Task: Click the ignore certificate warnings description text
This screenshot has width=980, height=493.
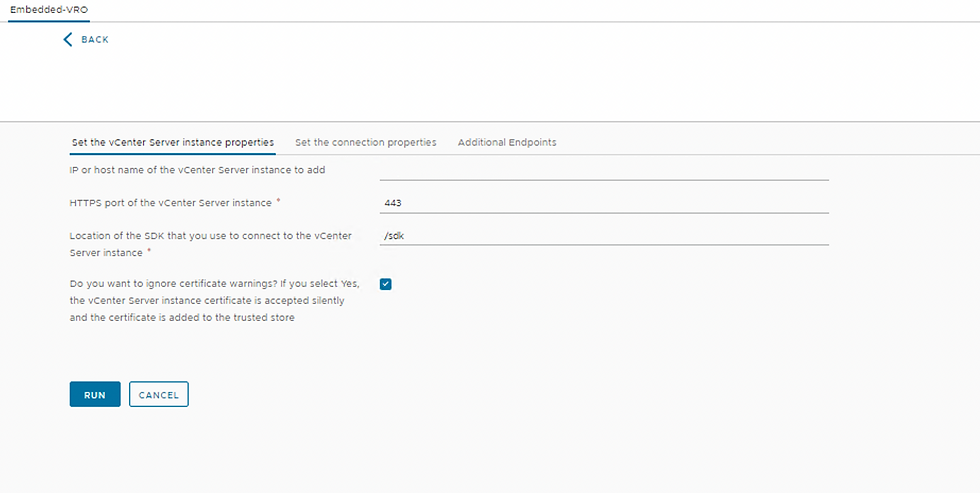Action: click(x=214, y=301)
